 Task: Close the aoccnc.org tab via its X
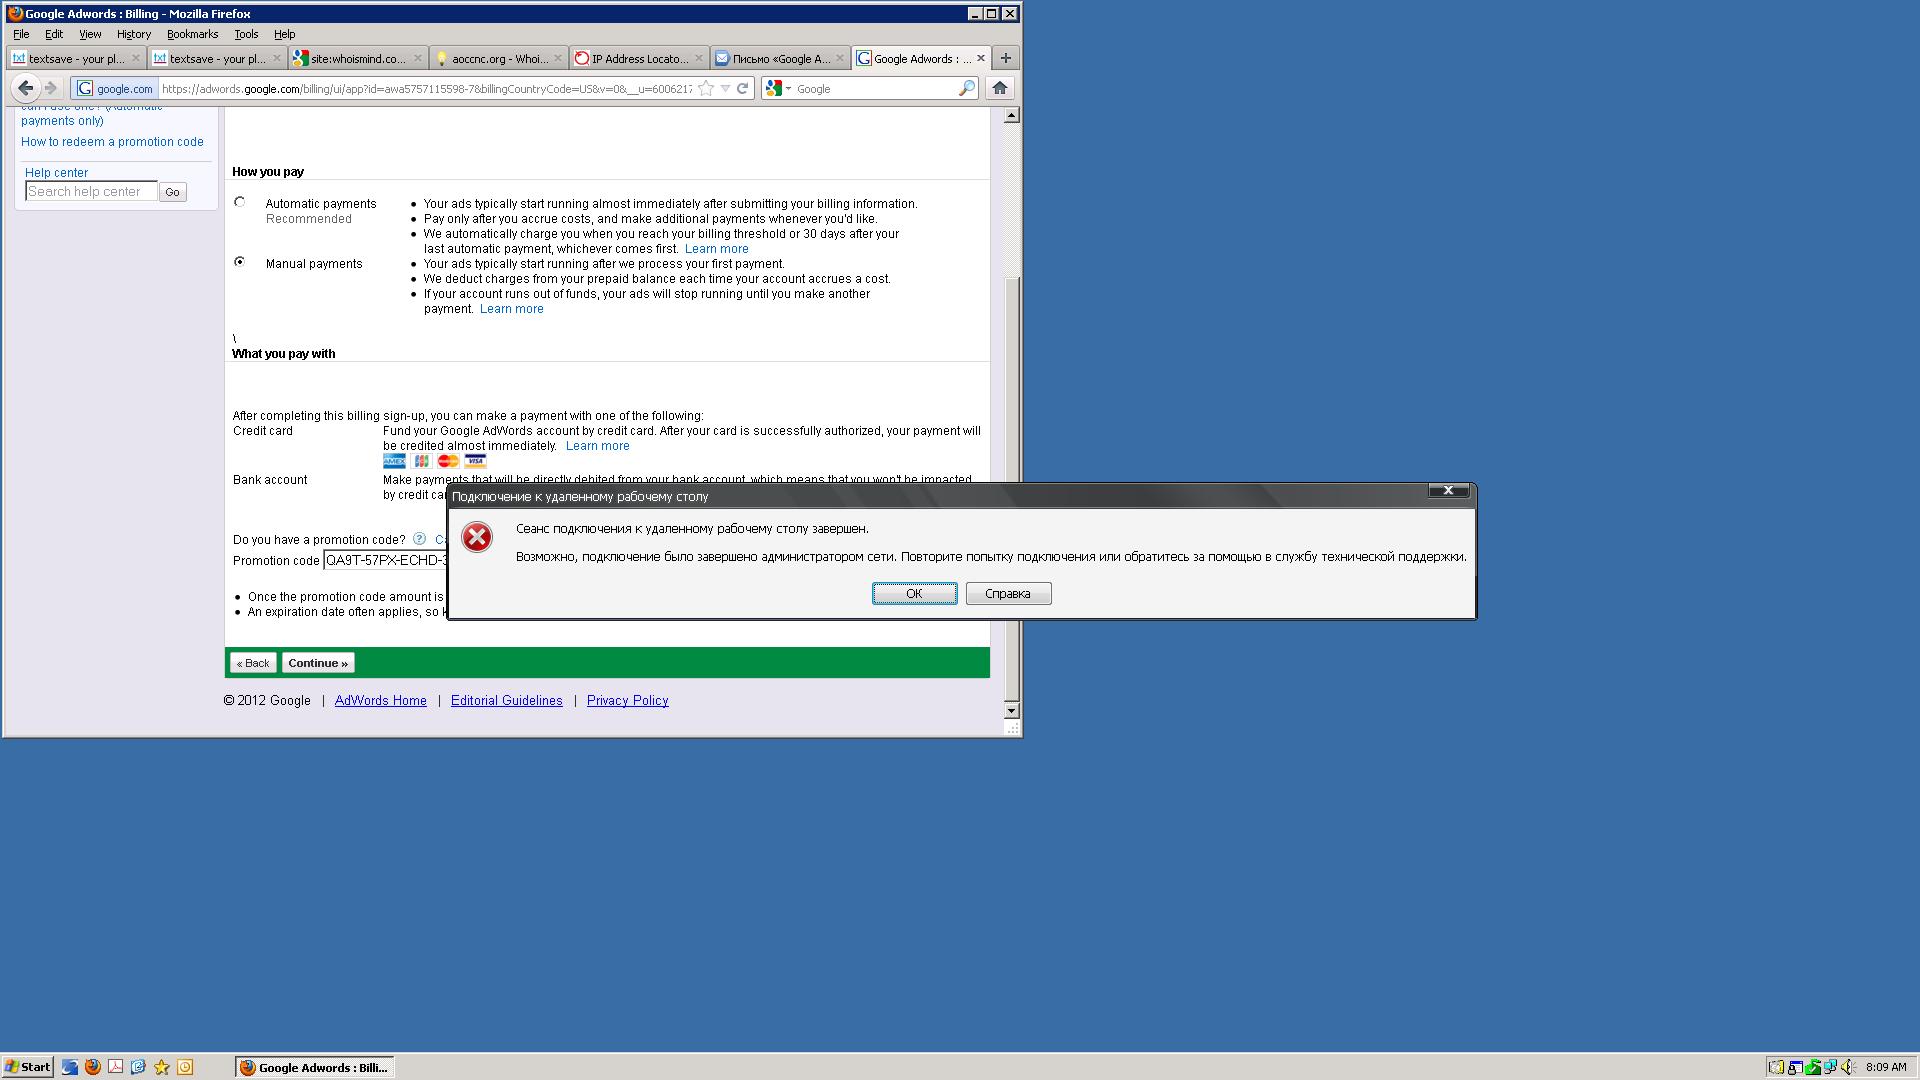(558, 58)
